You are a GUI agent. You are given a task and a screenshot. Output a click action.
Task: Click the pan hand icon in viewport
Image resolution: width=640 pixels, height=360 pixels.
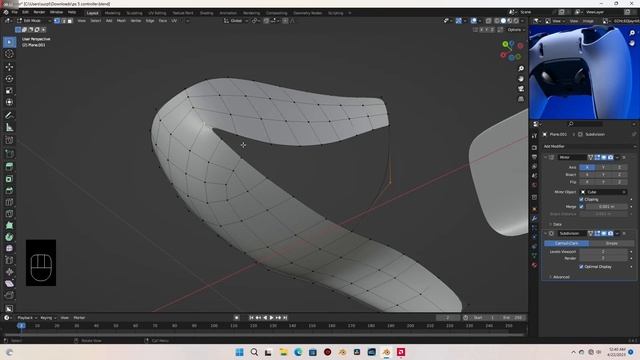521,79
